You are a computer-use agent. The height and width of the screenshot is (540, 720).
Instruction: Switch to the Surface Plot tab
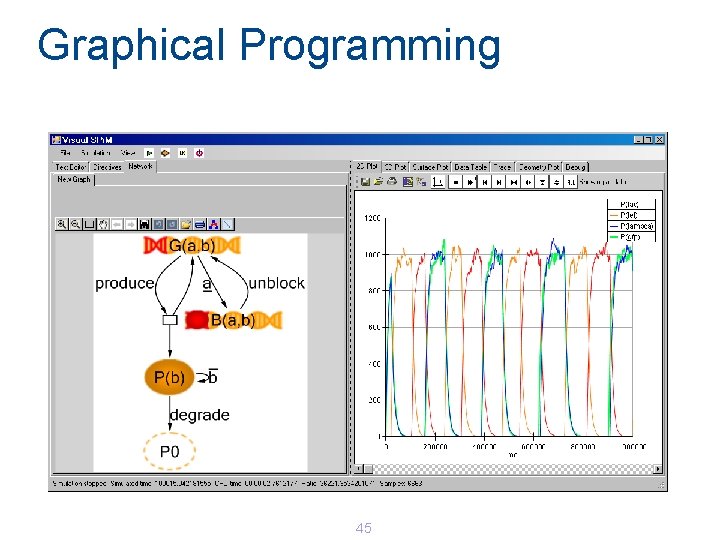(x=430, y=167)
